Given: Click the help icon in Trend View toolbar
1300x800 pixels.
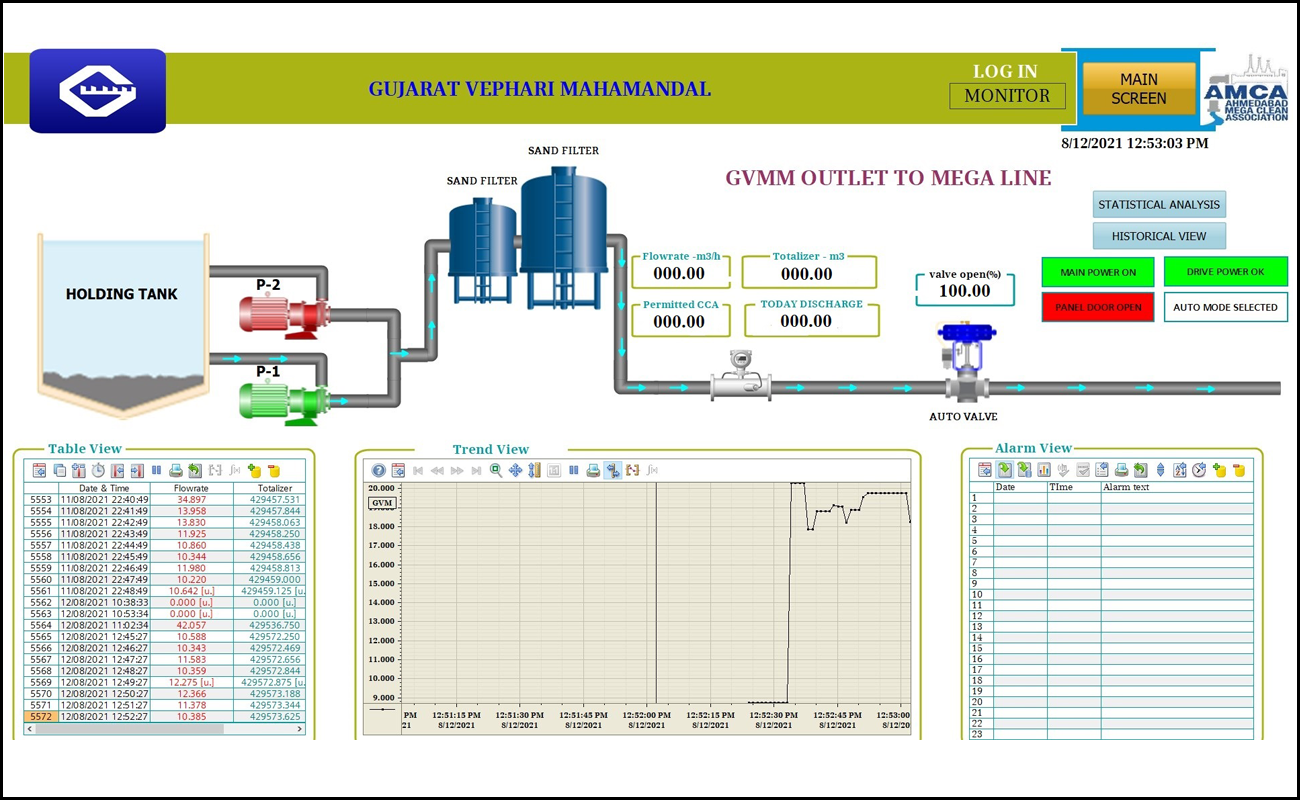Looking at the screenshot, I should [x=379, y=470].
